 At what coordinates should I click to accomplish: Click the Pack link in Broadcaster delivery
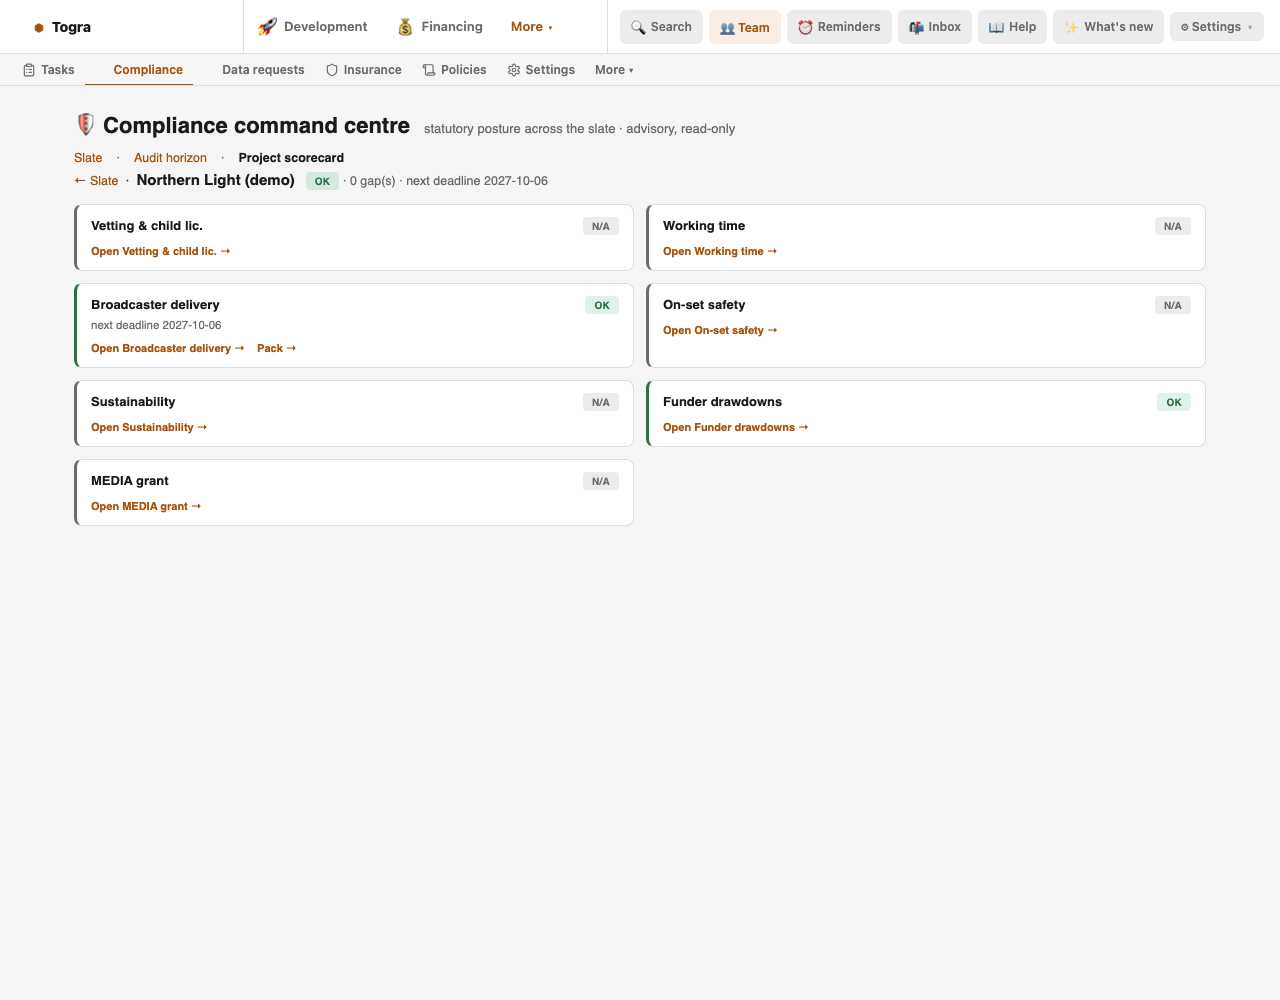click(x=277, y=349)
